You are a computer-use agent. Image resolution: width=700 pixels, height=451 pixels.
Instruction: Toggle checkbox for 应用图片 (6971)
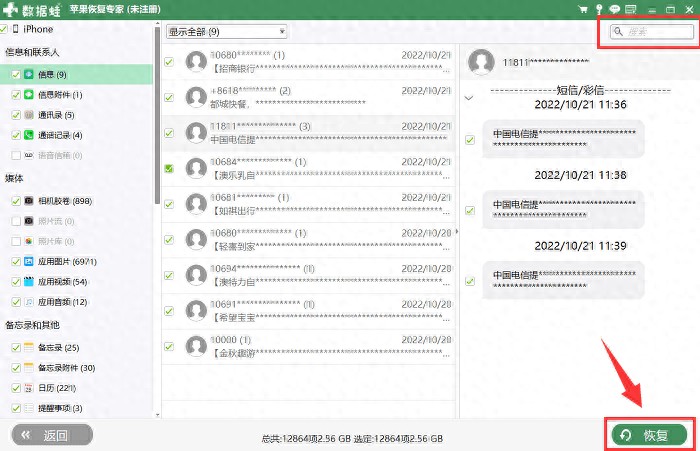point(16,262)
